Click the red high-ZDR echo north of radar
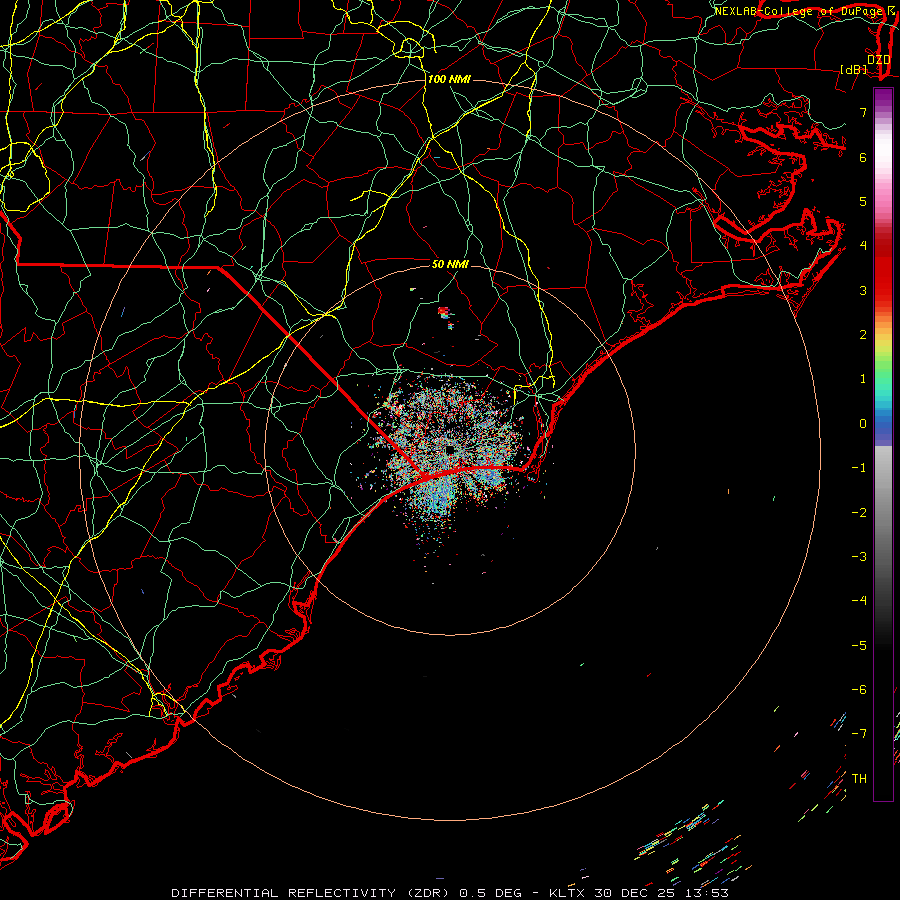 tap(444, 312)
